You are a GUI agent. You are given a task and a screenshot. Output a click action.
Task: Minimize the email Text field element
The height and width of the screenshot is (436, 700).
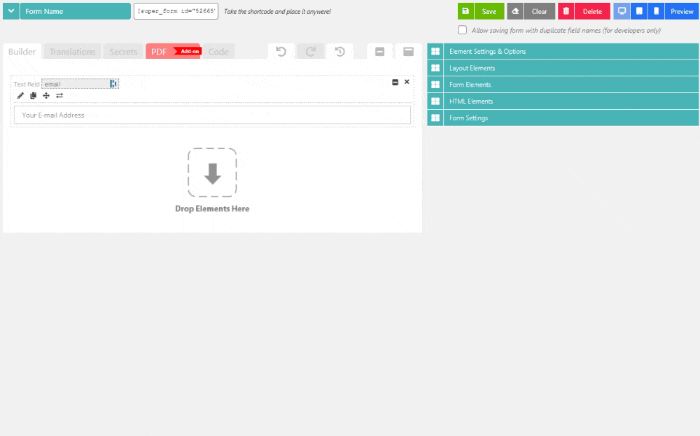tap(395, 82)
